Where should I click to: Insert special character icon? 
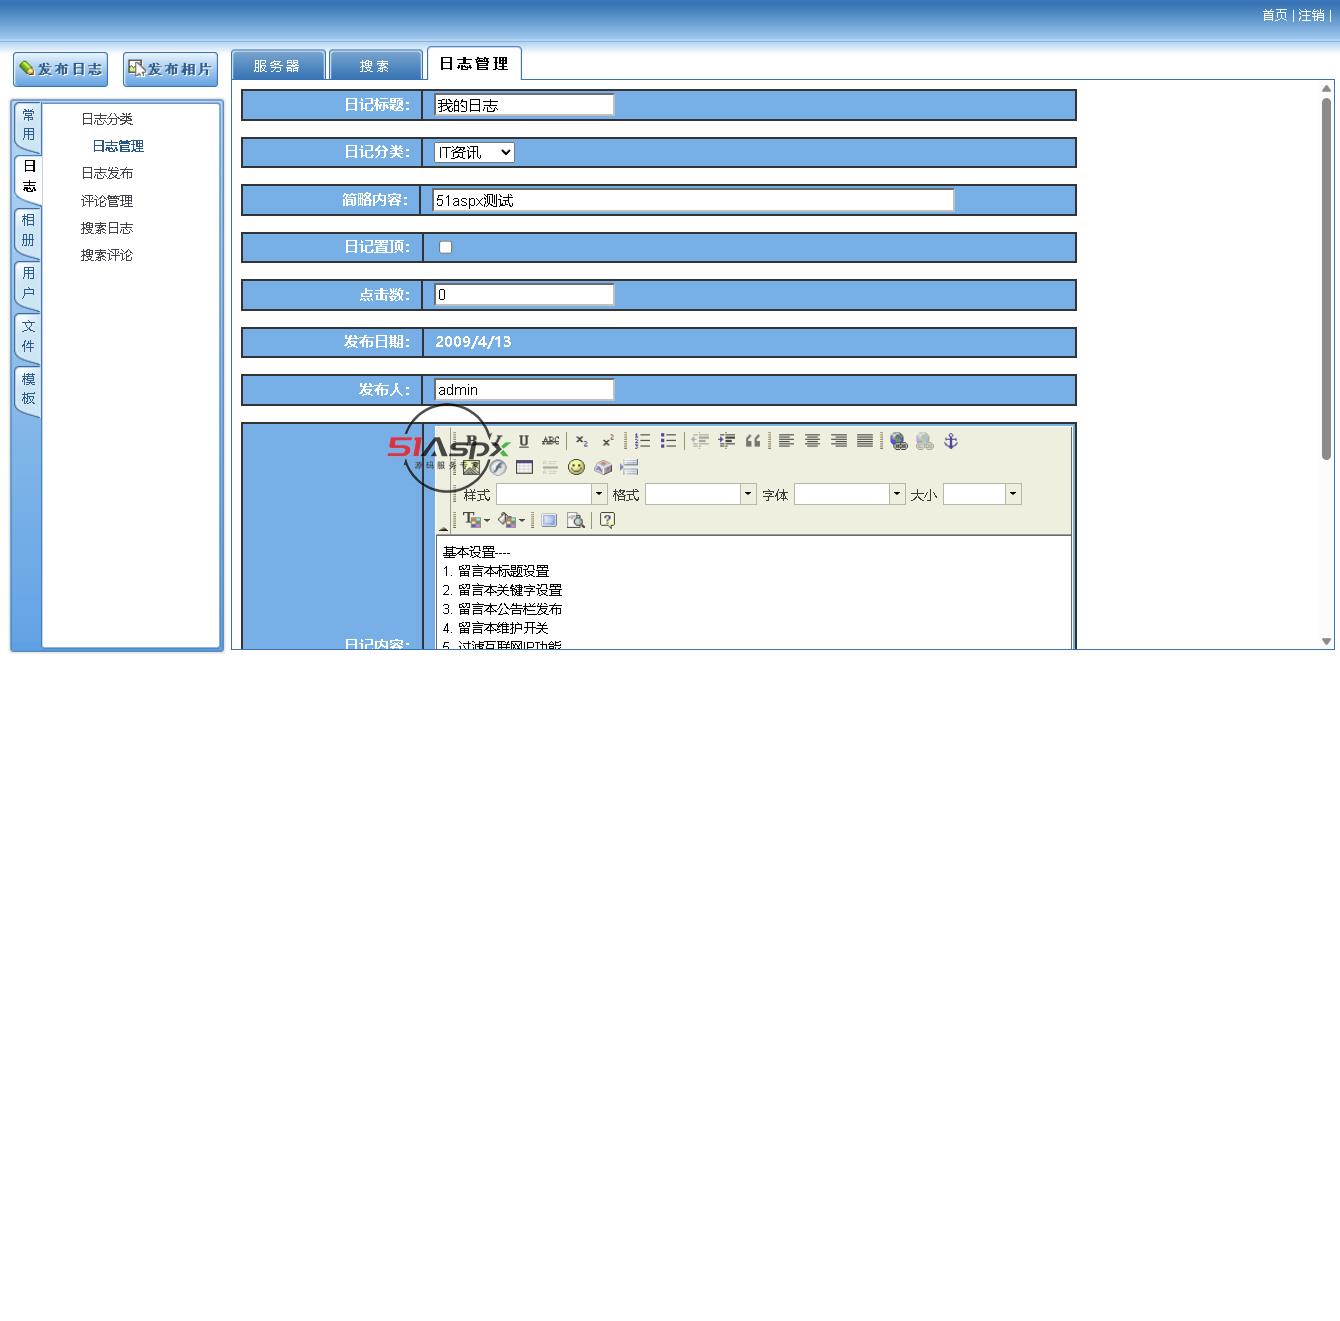tap(603, 467)
